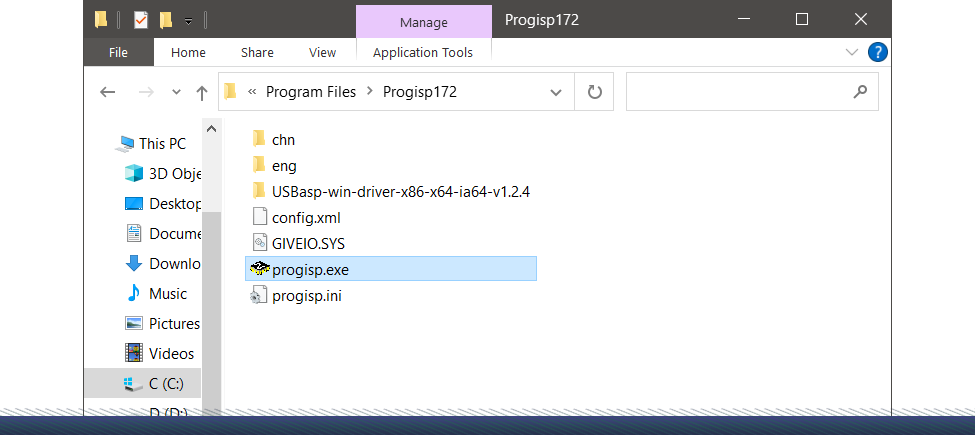Click the progisp.ini settings file icon

[x=259, y=295]
